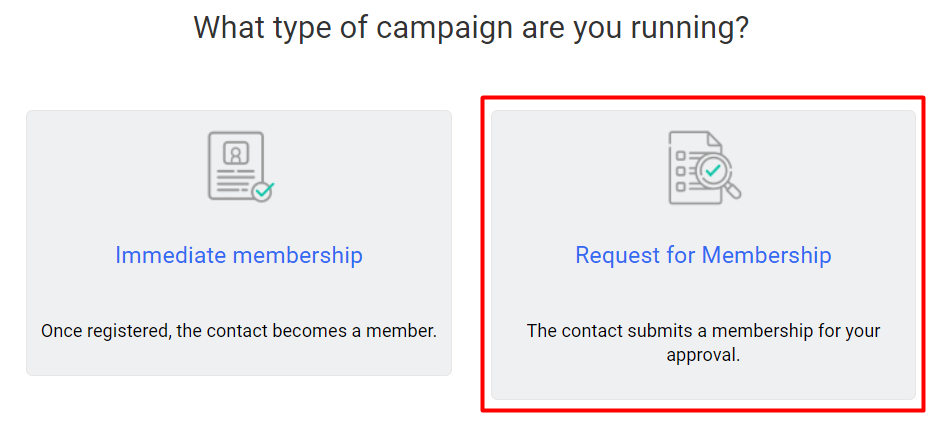The height and width of the screenshot is (431, 937).
Task: Click 'The contact submits a membership' description
Action: click(703, 331)
